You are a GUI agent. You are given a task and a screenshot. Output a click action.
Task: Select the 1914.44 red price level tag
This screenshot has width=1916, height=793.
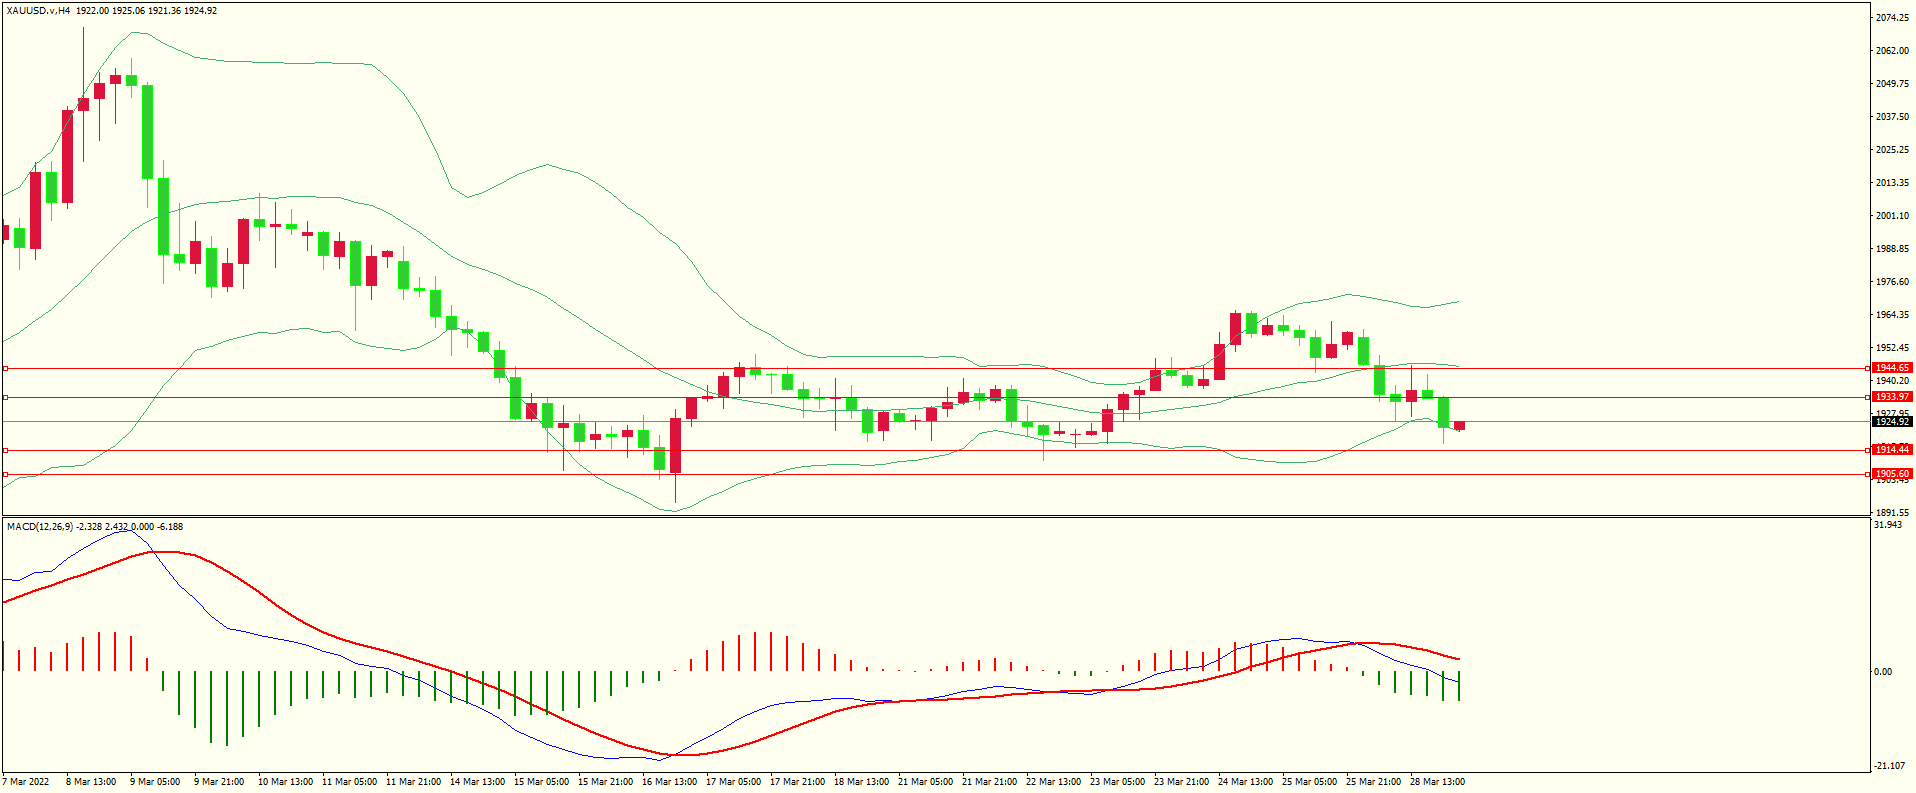[x=1892, y=450]
